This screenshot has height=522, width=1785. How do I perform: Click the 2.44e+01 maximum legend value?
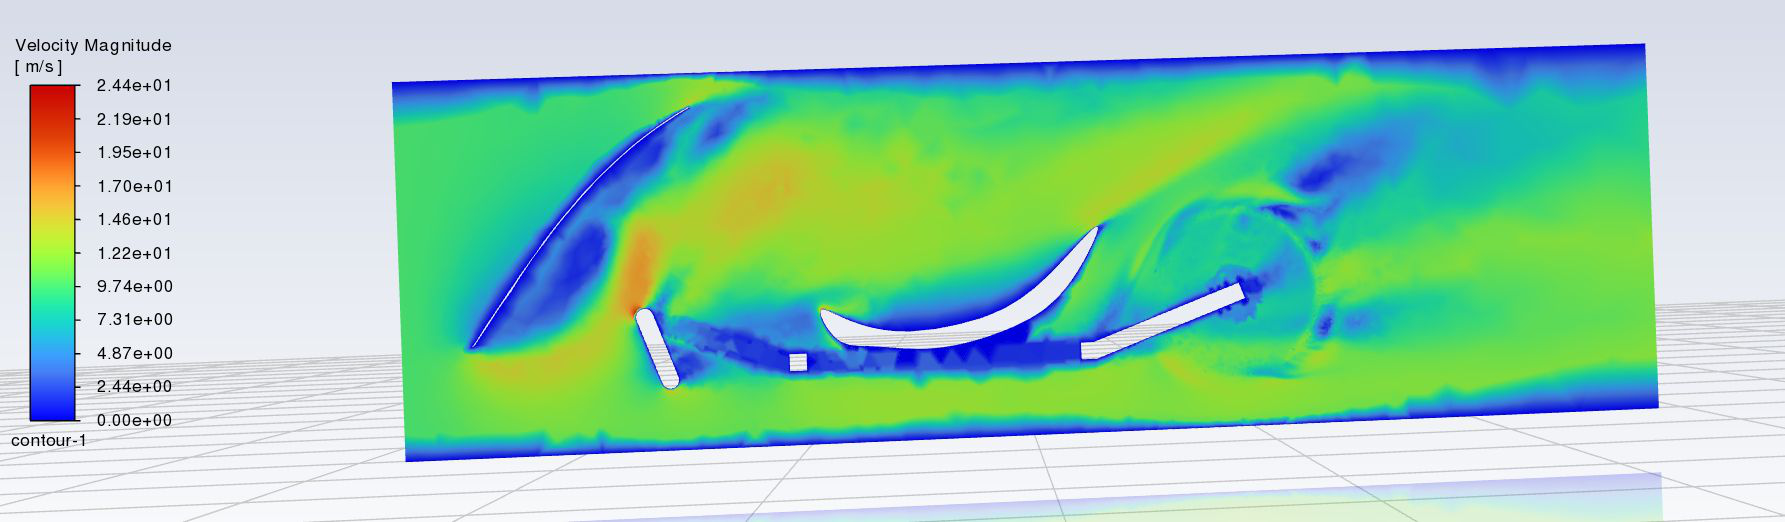(x=134, y=85)
